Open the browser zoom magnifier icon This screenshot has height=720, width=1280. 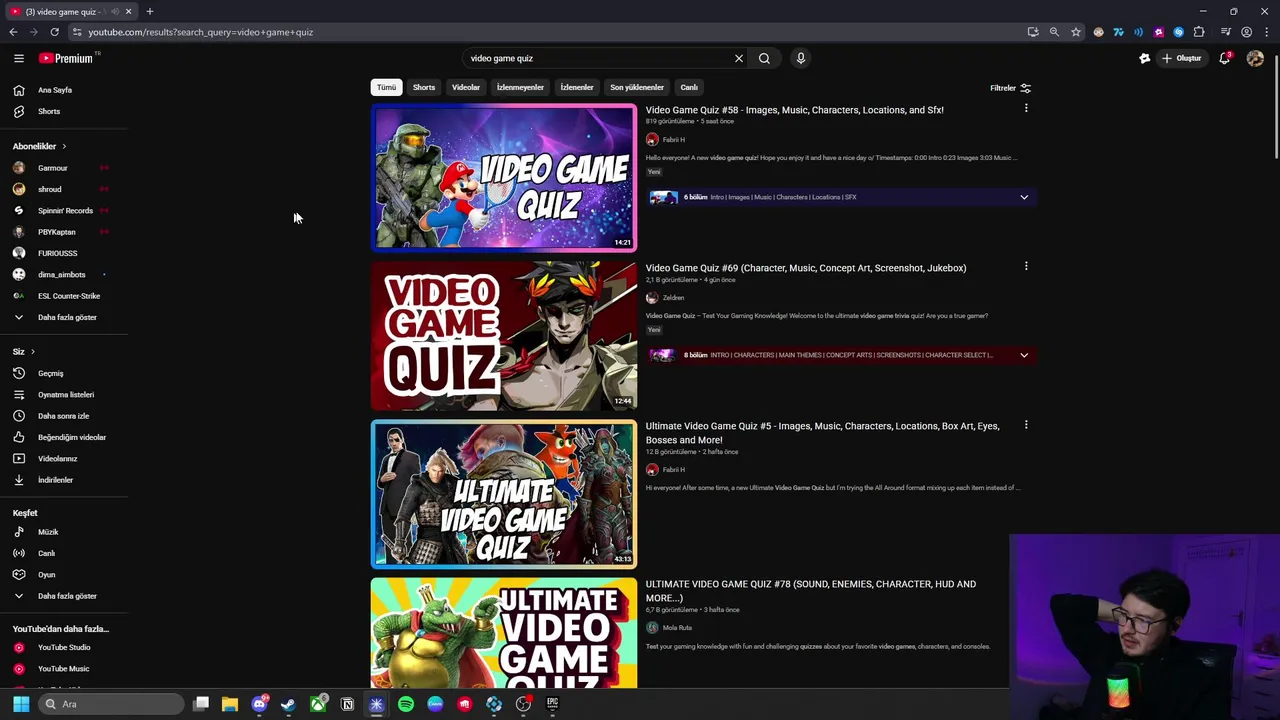(1054, 32)
